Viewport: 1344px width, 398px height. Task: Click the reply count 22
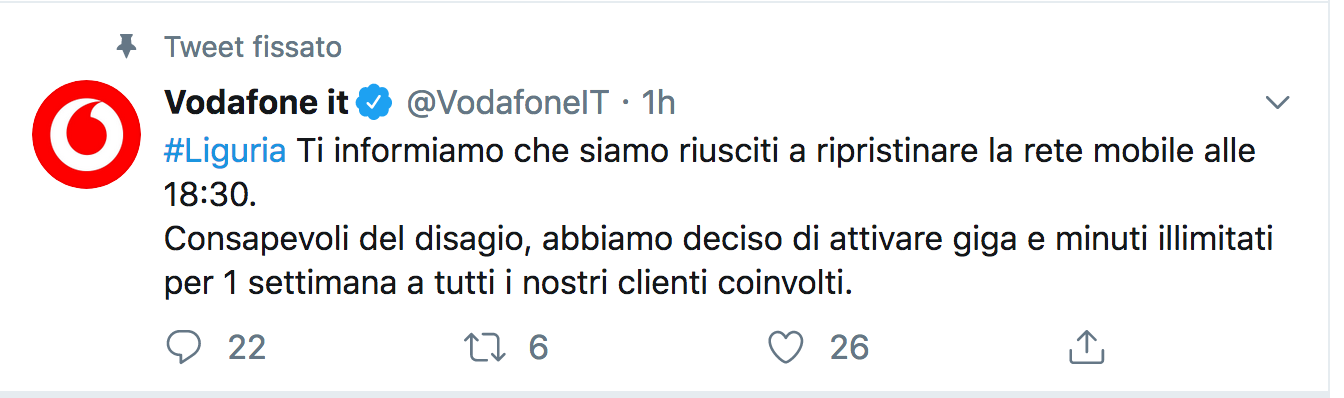coord(247,347)
